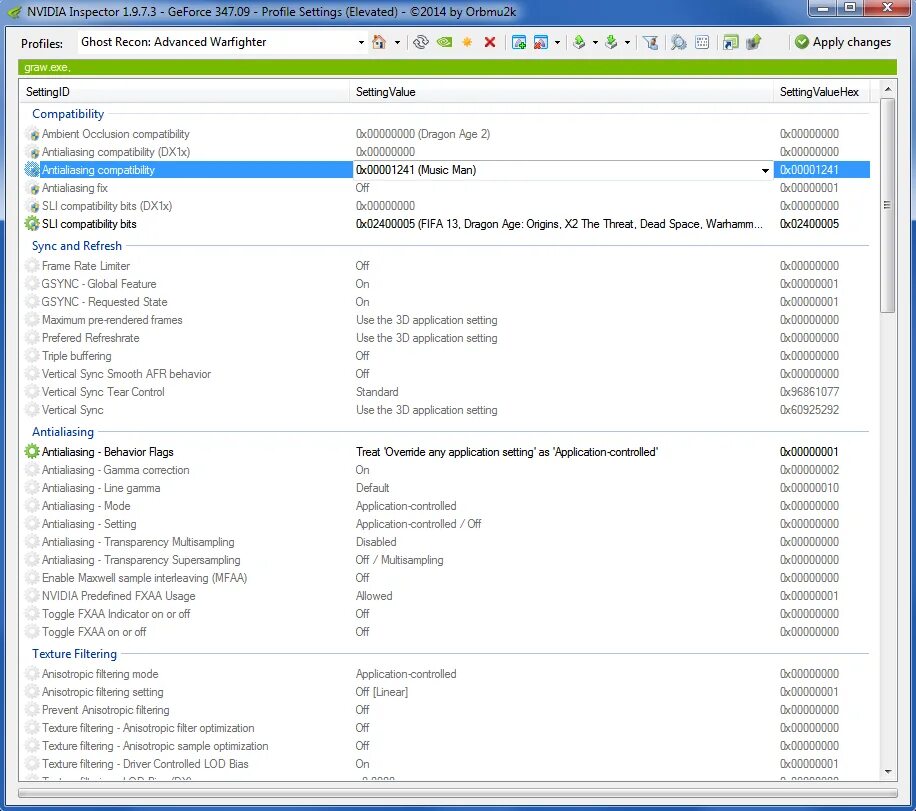Screen dimensions: 916x811
Task: Add an application to the current profile
Action: pos(519,42)
